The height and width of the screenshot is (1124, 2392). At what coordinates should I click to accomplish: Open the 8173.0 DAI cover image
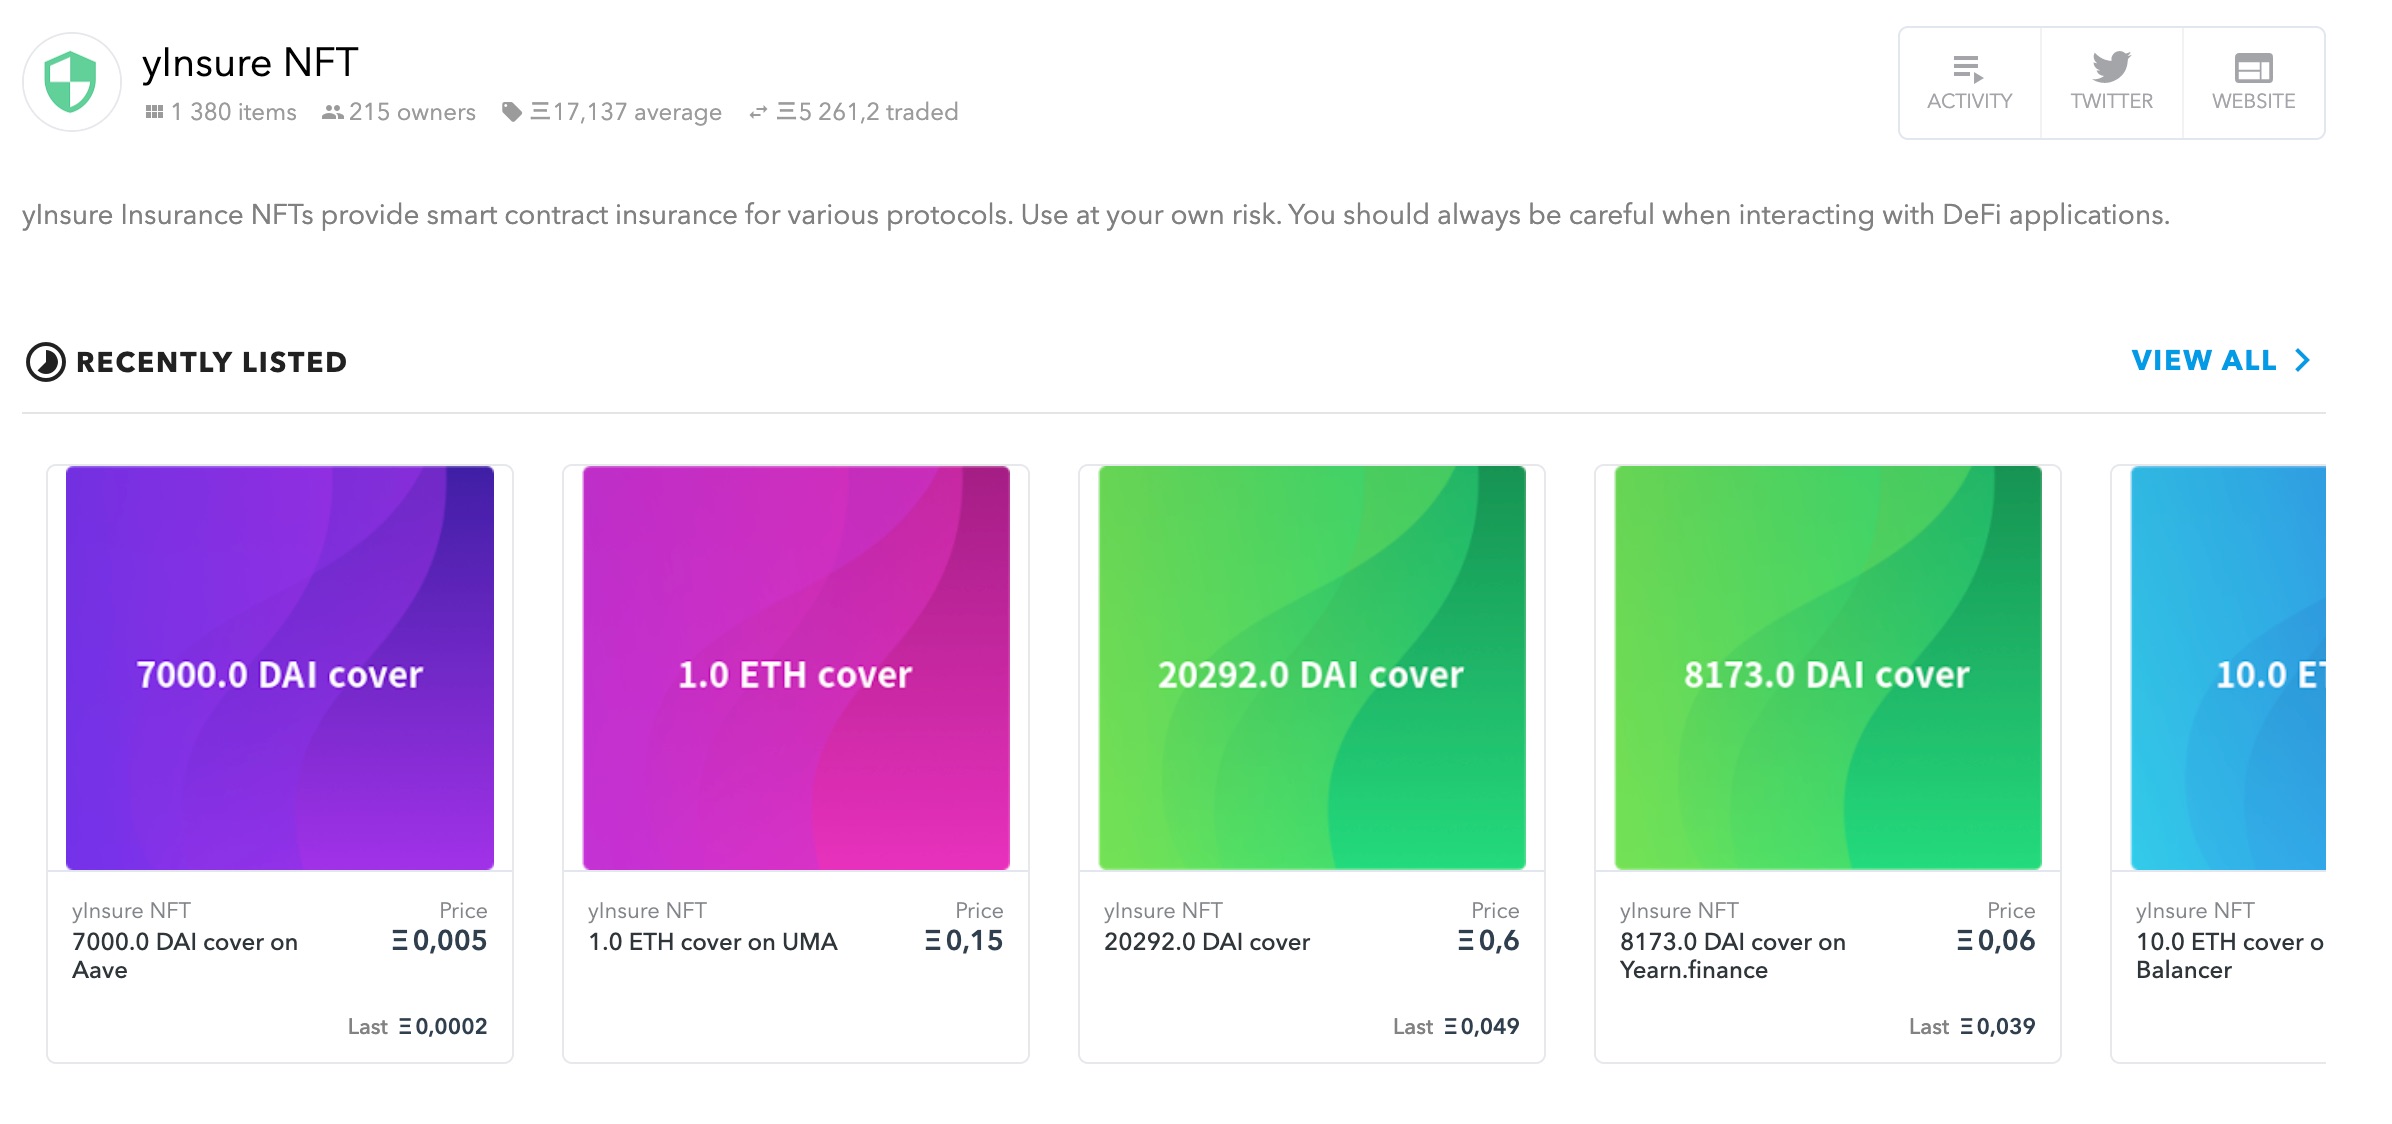1828,668
